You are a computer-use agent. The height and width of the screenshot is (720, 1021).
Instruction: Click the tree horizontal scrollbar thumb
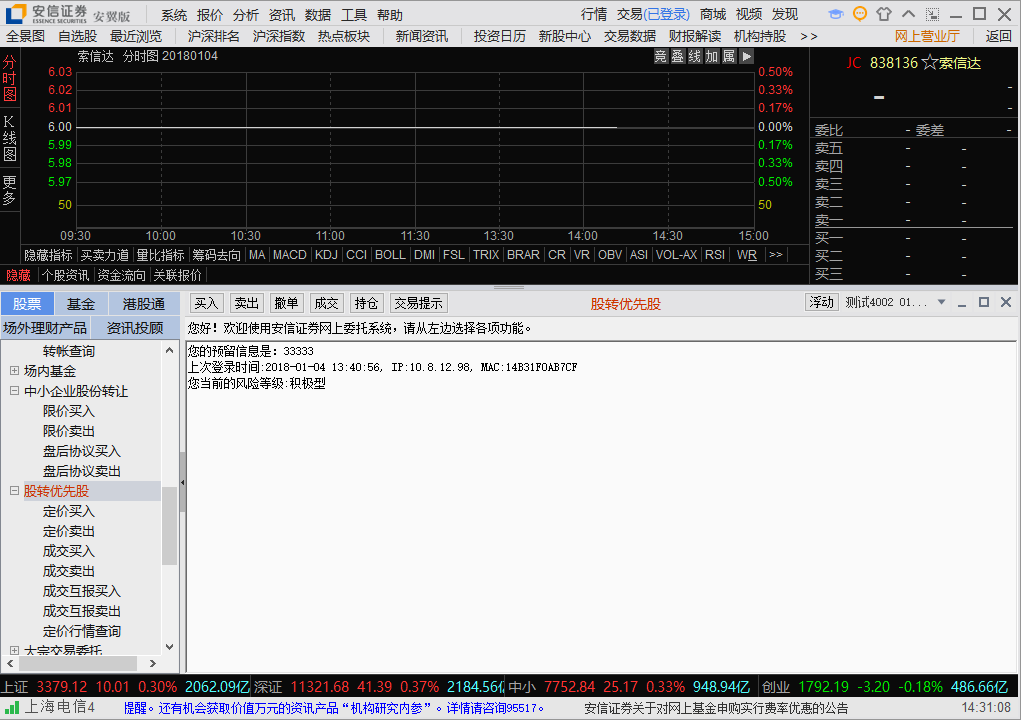(x=78, y=663)
